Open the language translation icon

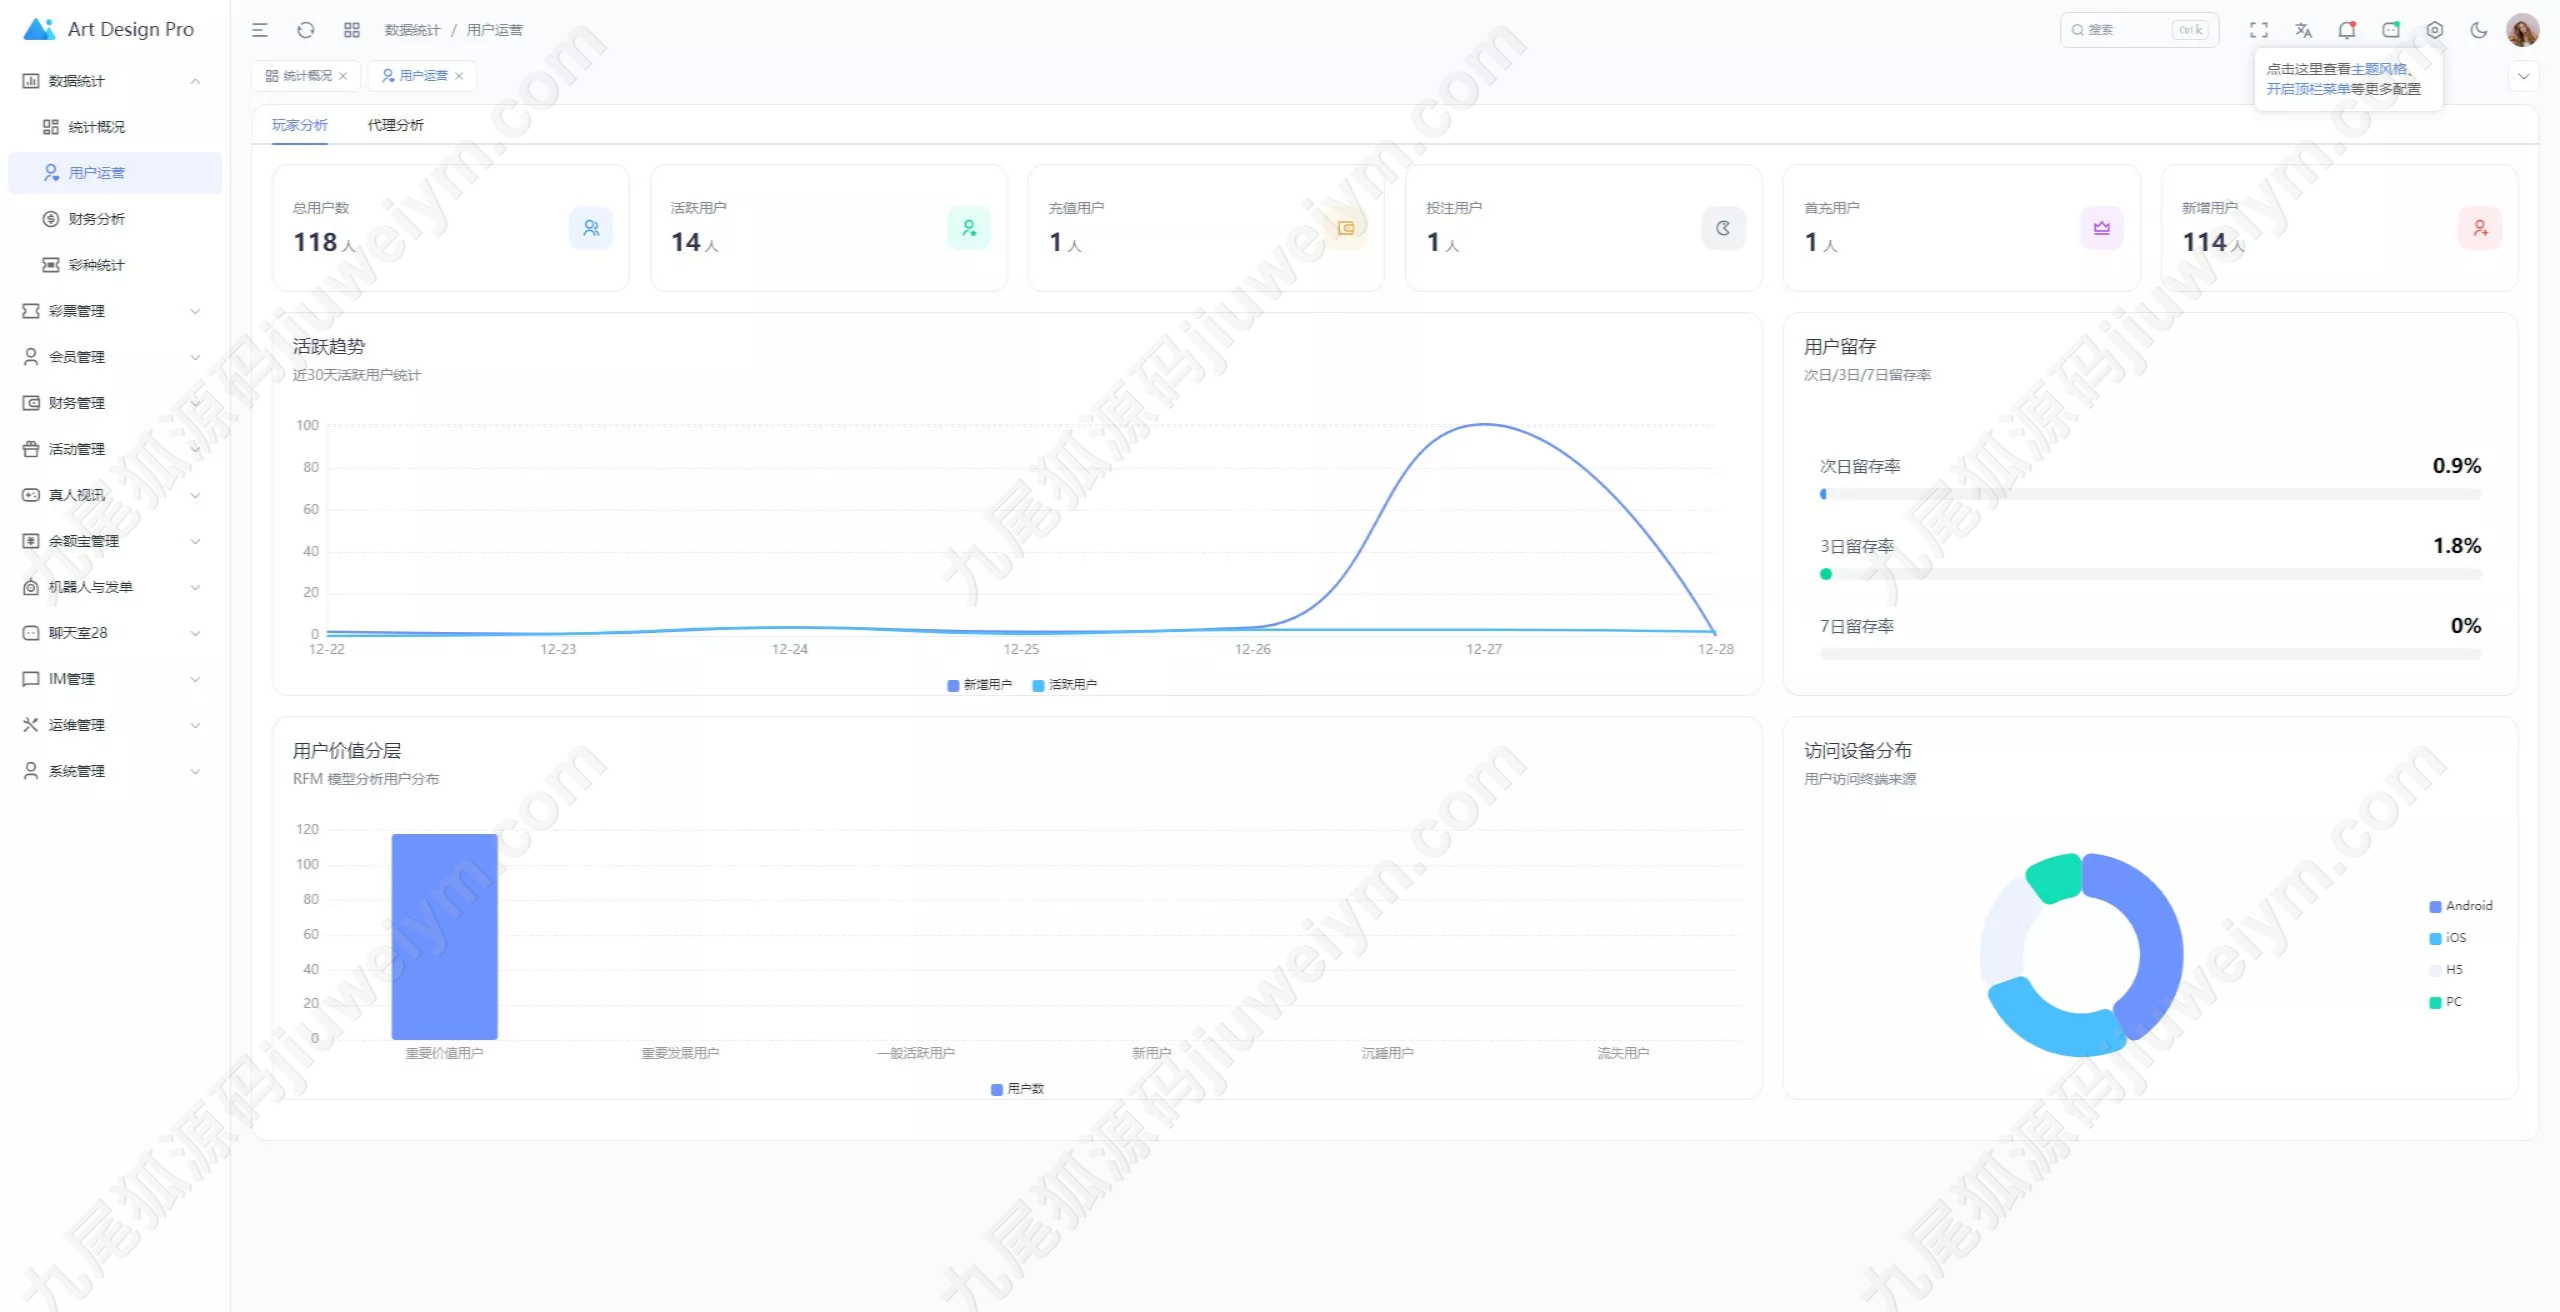point(2303,30)
